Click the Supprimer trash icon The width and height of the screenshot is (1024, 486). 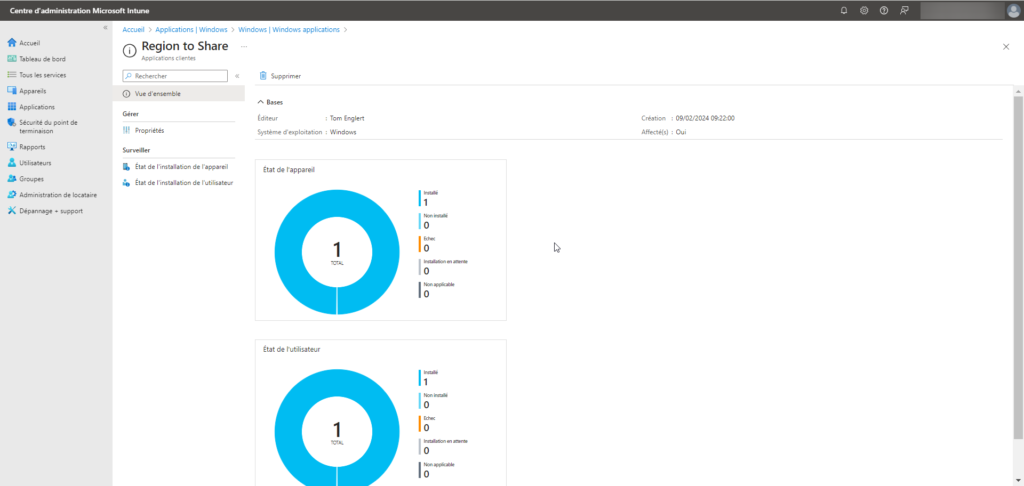pyautogui.click(x=263, y=76)
